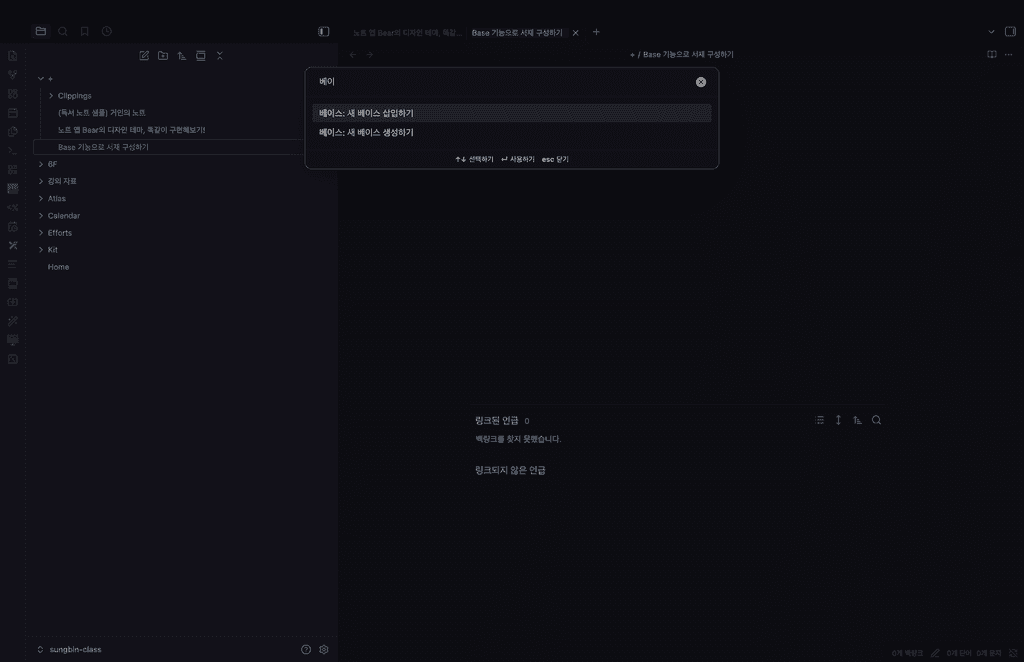Viewport: 1024px width, 662px height.
Task: Click the 링크된 언급 heading
Action: [496, 420]
